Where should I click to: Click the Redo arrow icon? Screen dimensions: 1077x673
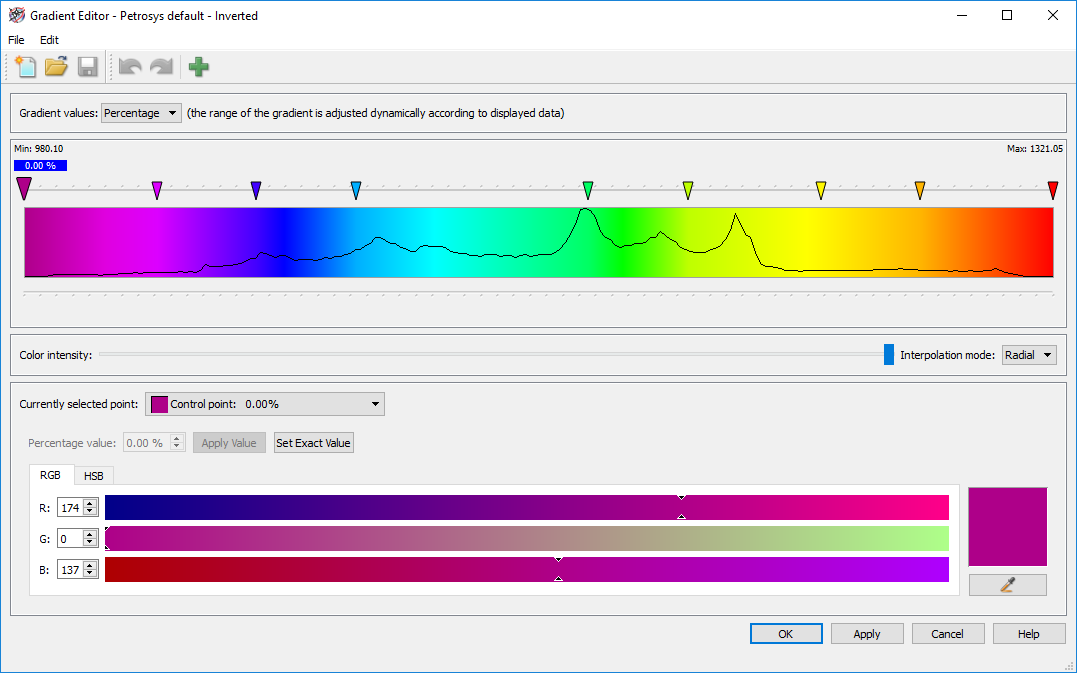[161, 67]
